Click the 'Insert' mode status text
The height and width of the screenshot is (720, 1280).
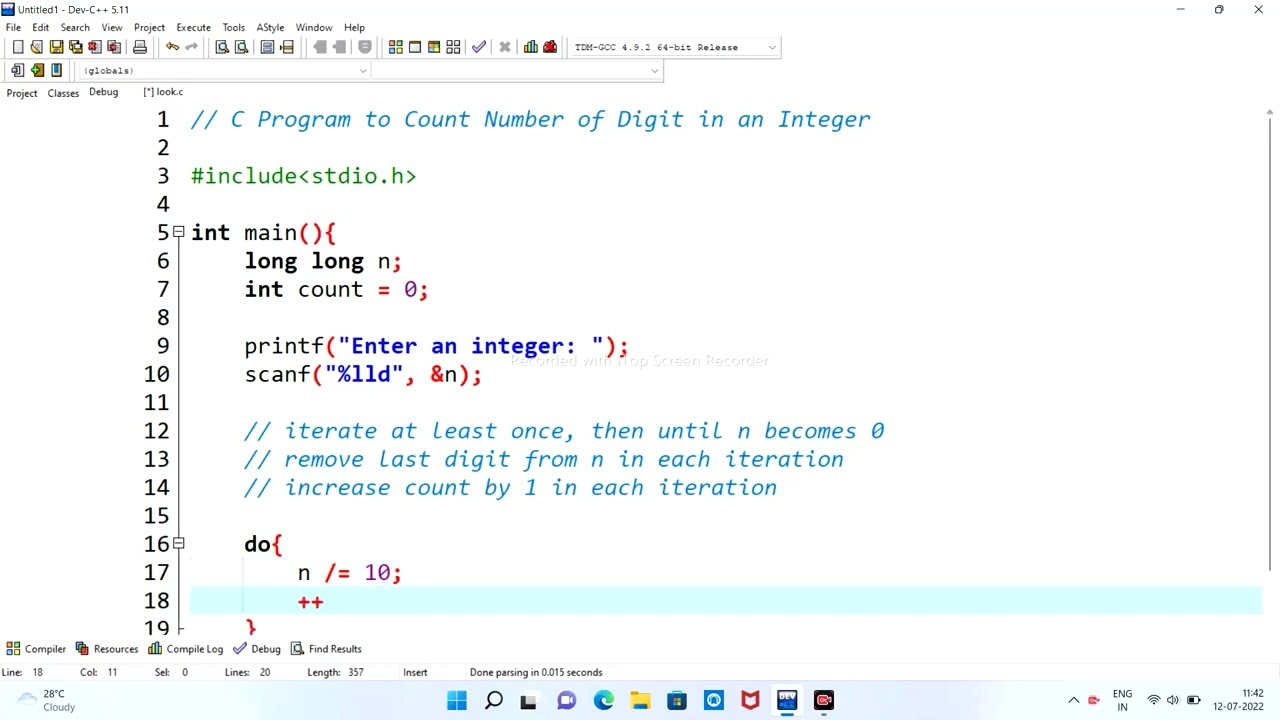click(415, 672)
